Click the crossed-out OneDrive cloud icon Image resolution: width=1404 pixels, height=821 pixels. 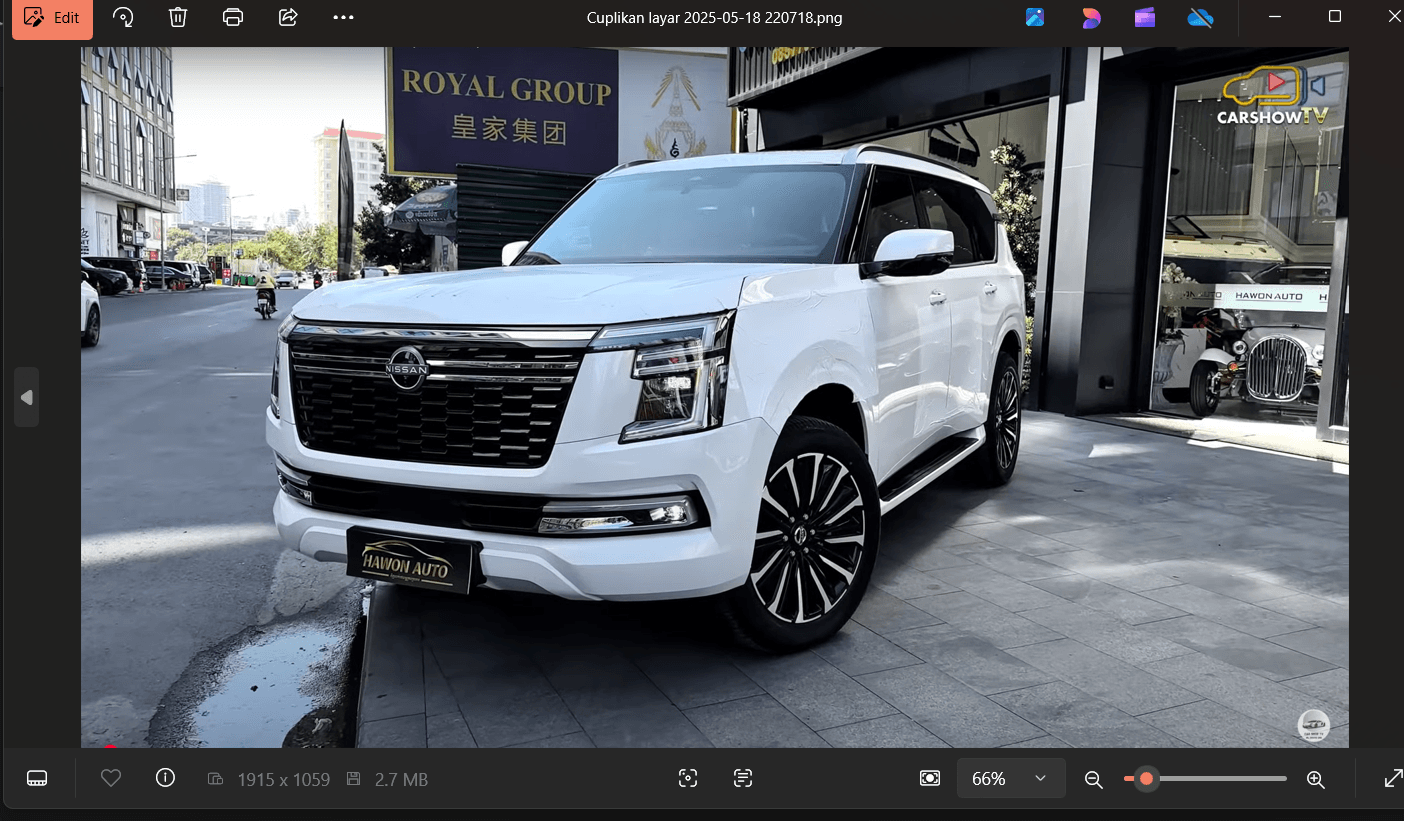[1200, 17]
